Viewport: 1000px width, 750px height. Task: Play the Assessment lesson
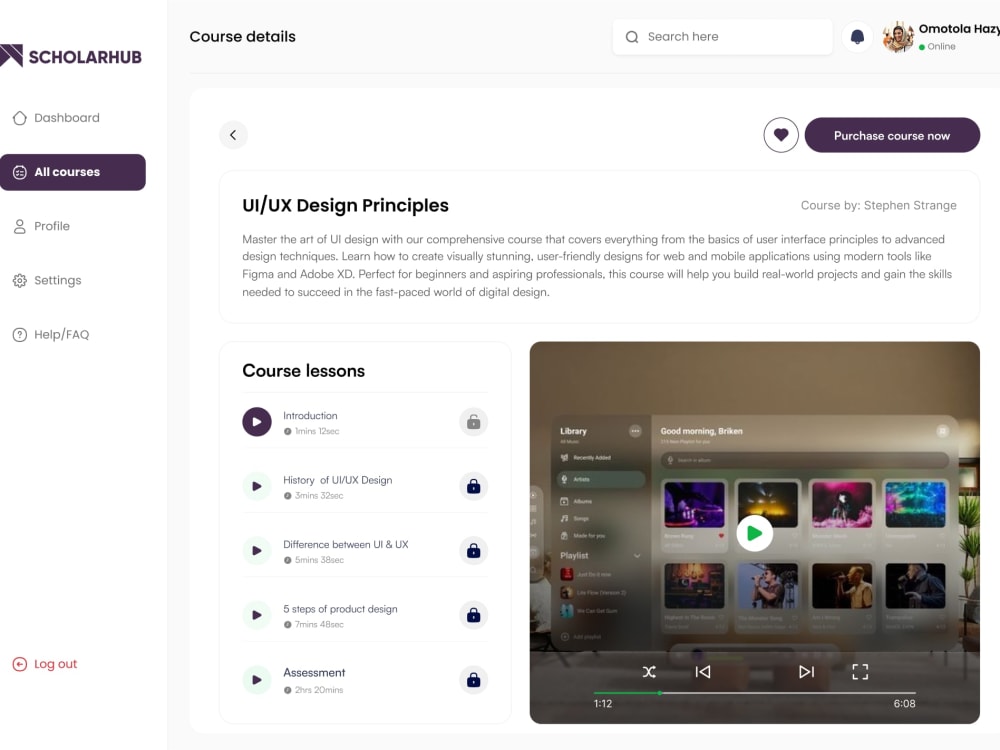(257, 680)
